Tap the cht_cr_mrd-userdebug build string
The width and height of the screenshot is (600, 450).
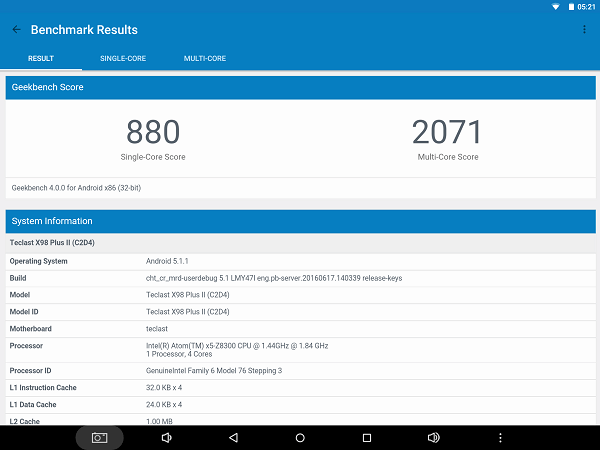pos(274,278)
